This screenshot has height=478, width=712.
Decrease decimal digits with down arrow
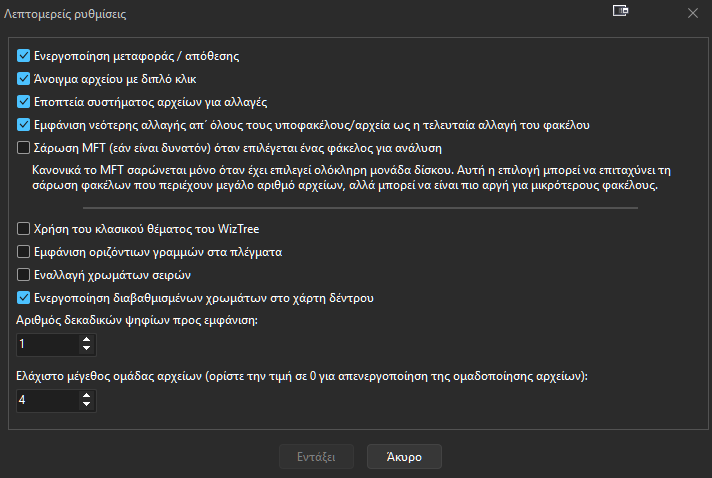[87, 349]
